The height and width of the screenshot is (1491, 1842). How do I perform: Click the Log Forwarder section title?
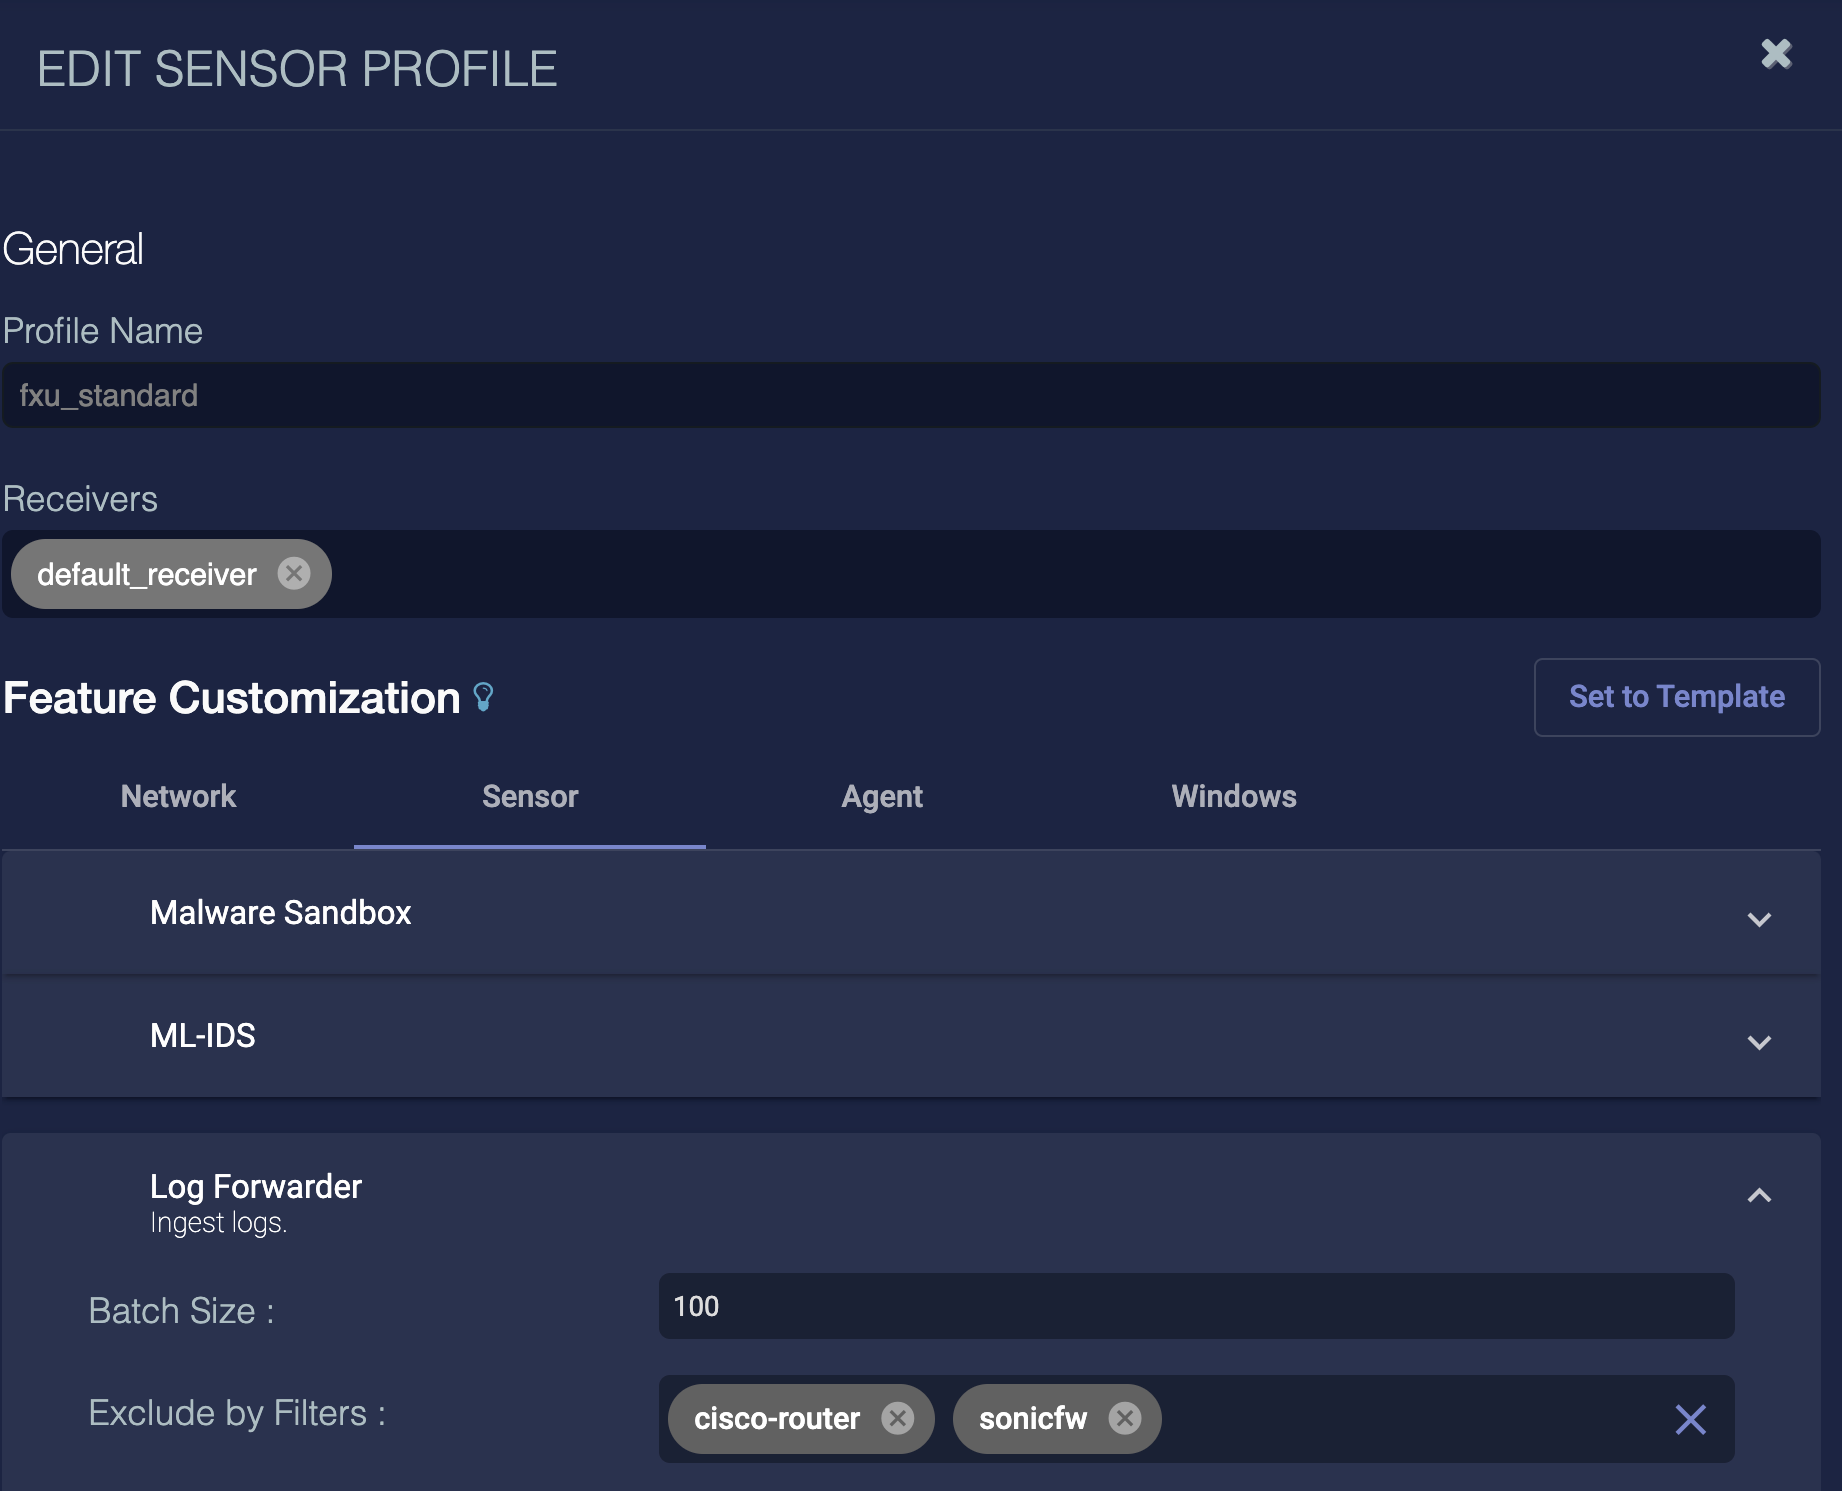[x=256, y=1187]
